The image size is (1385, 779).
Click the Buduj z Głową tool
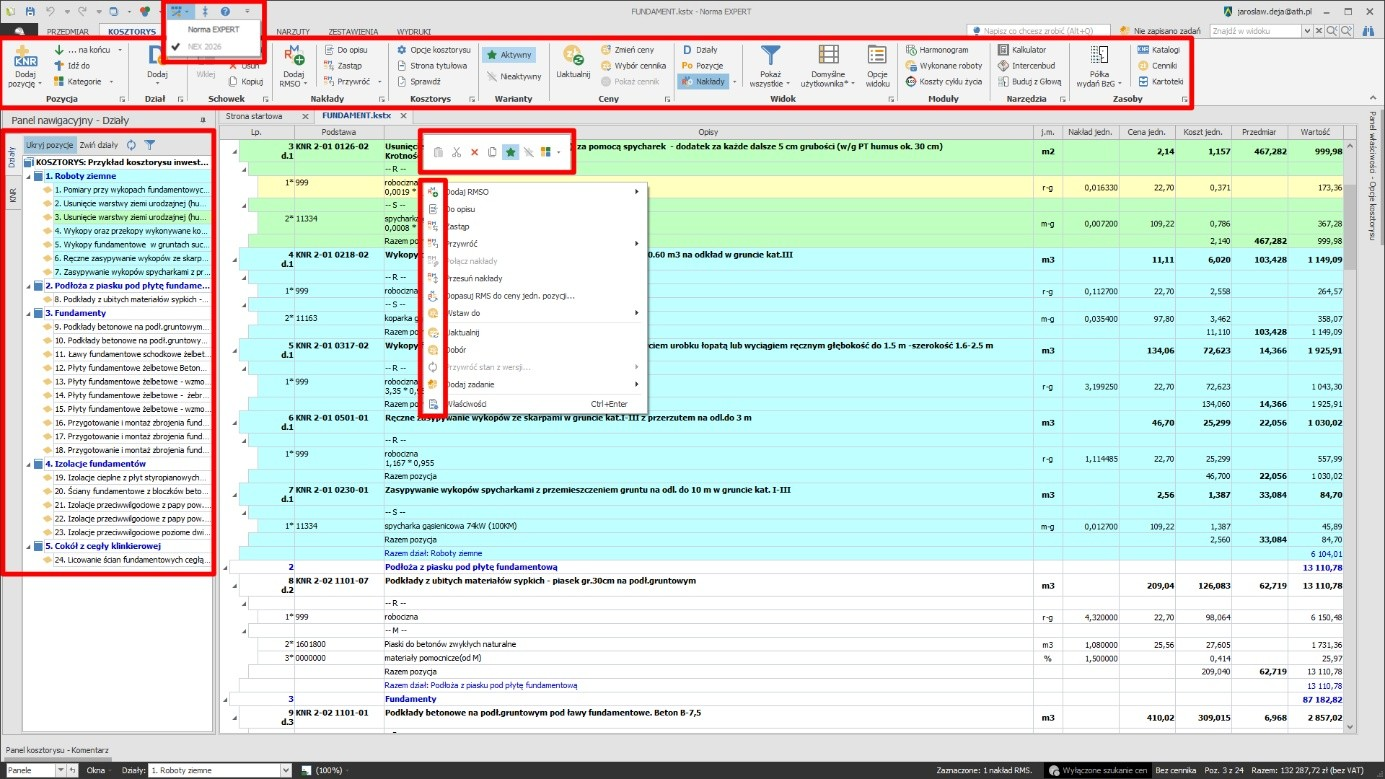[x=1029, y=82]
